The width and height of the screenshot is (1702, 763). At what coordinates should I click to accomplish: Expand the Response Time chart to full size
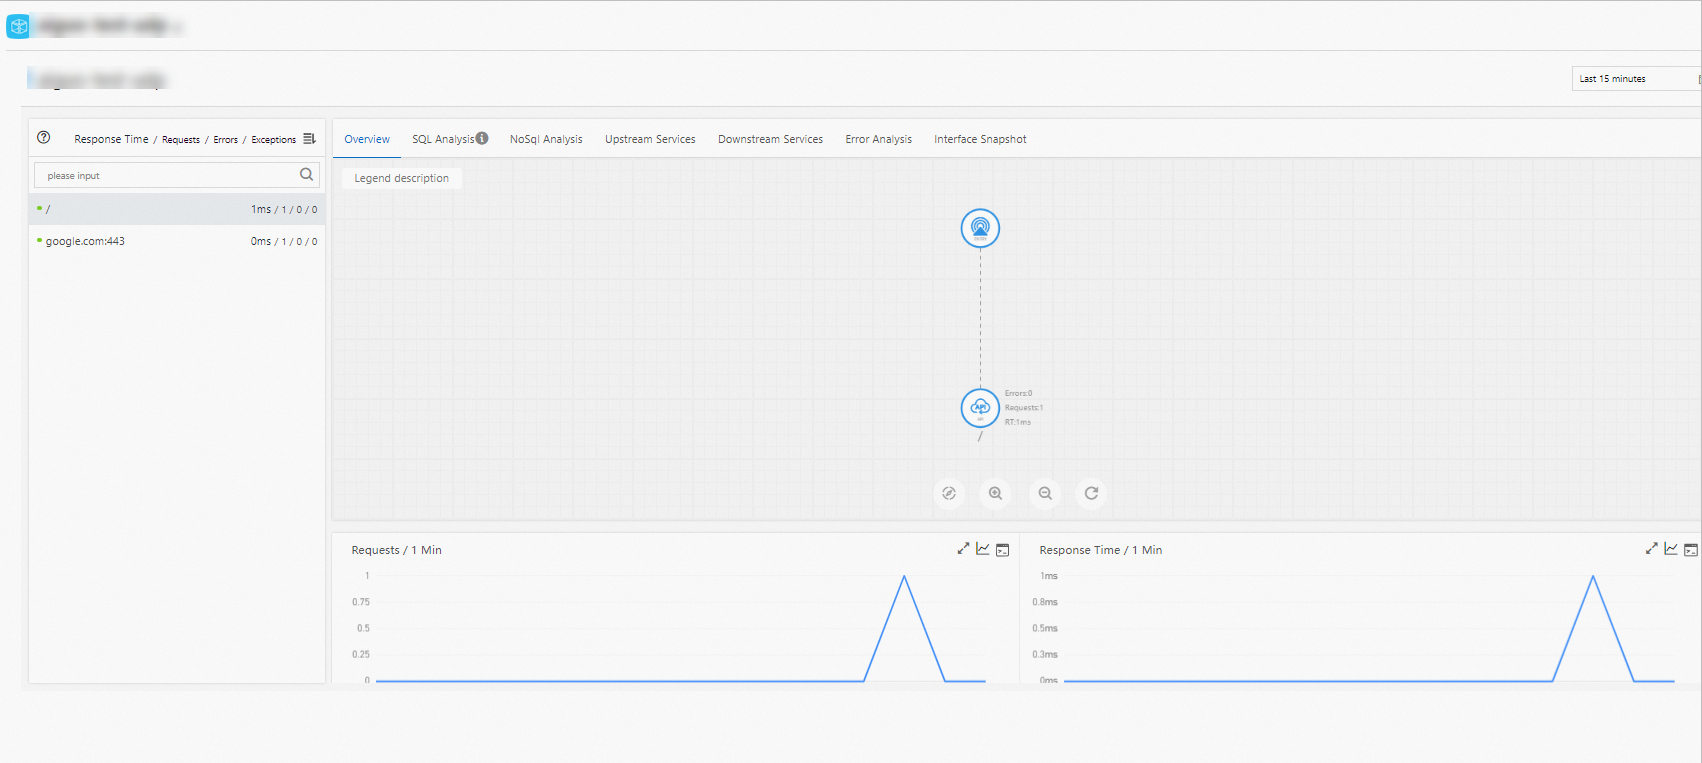(1651, 549)
